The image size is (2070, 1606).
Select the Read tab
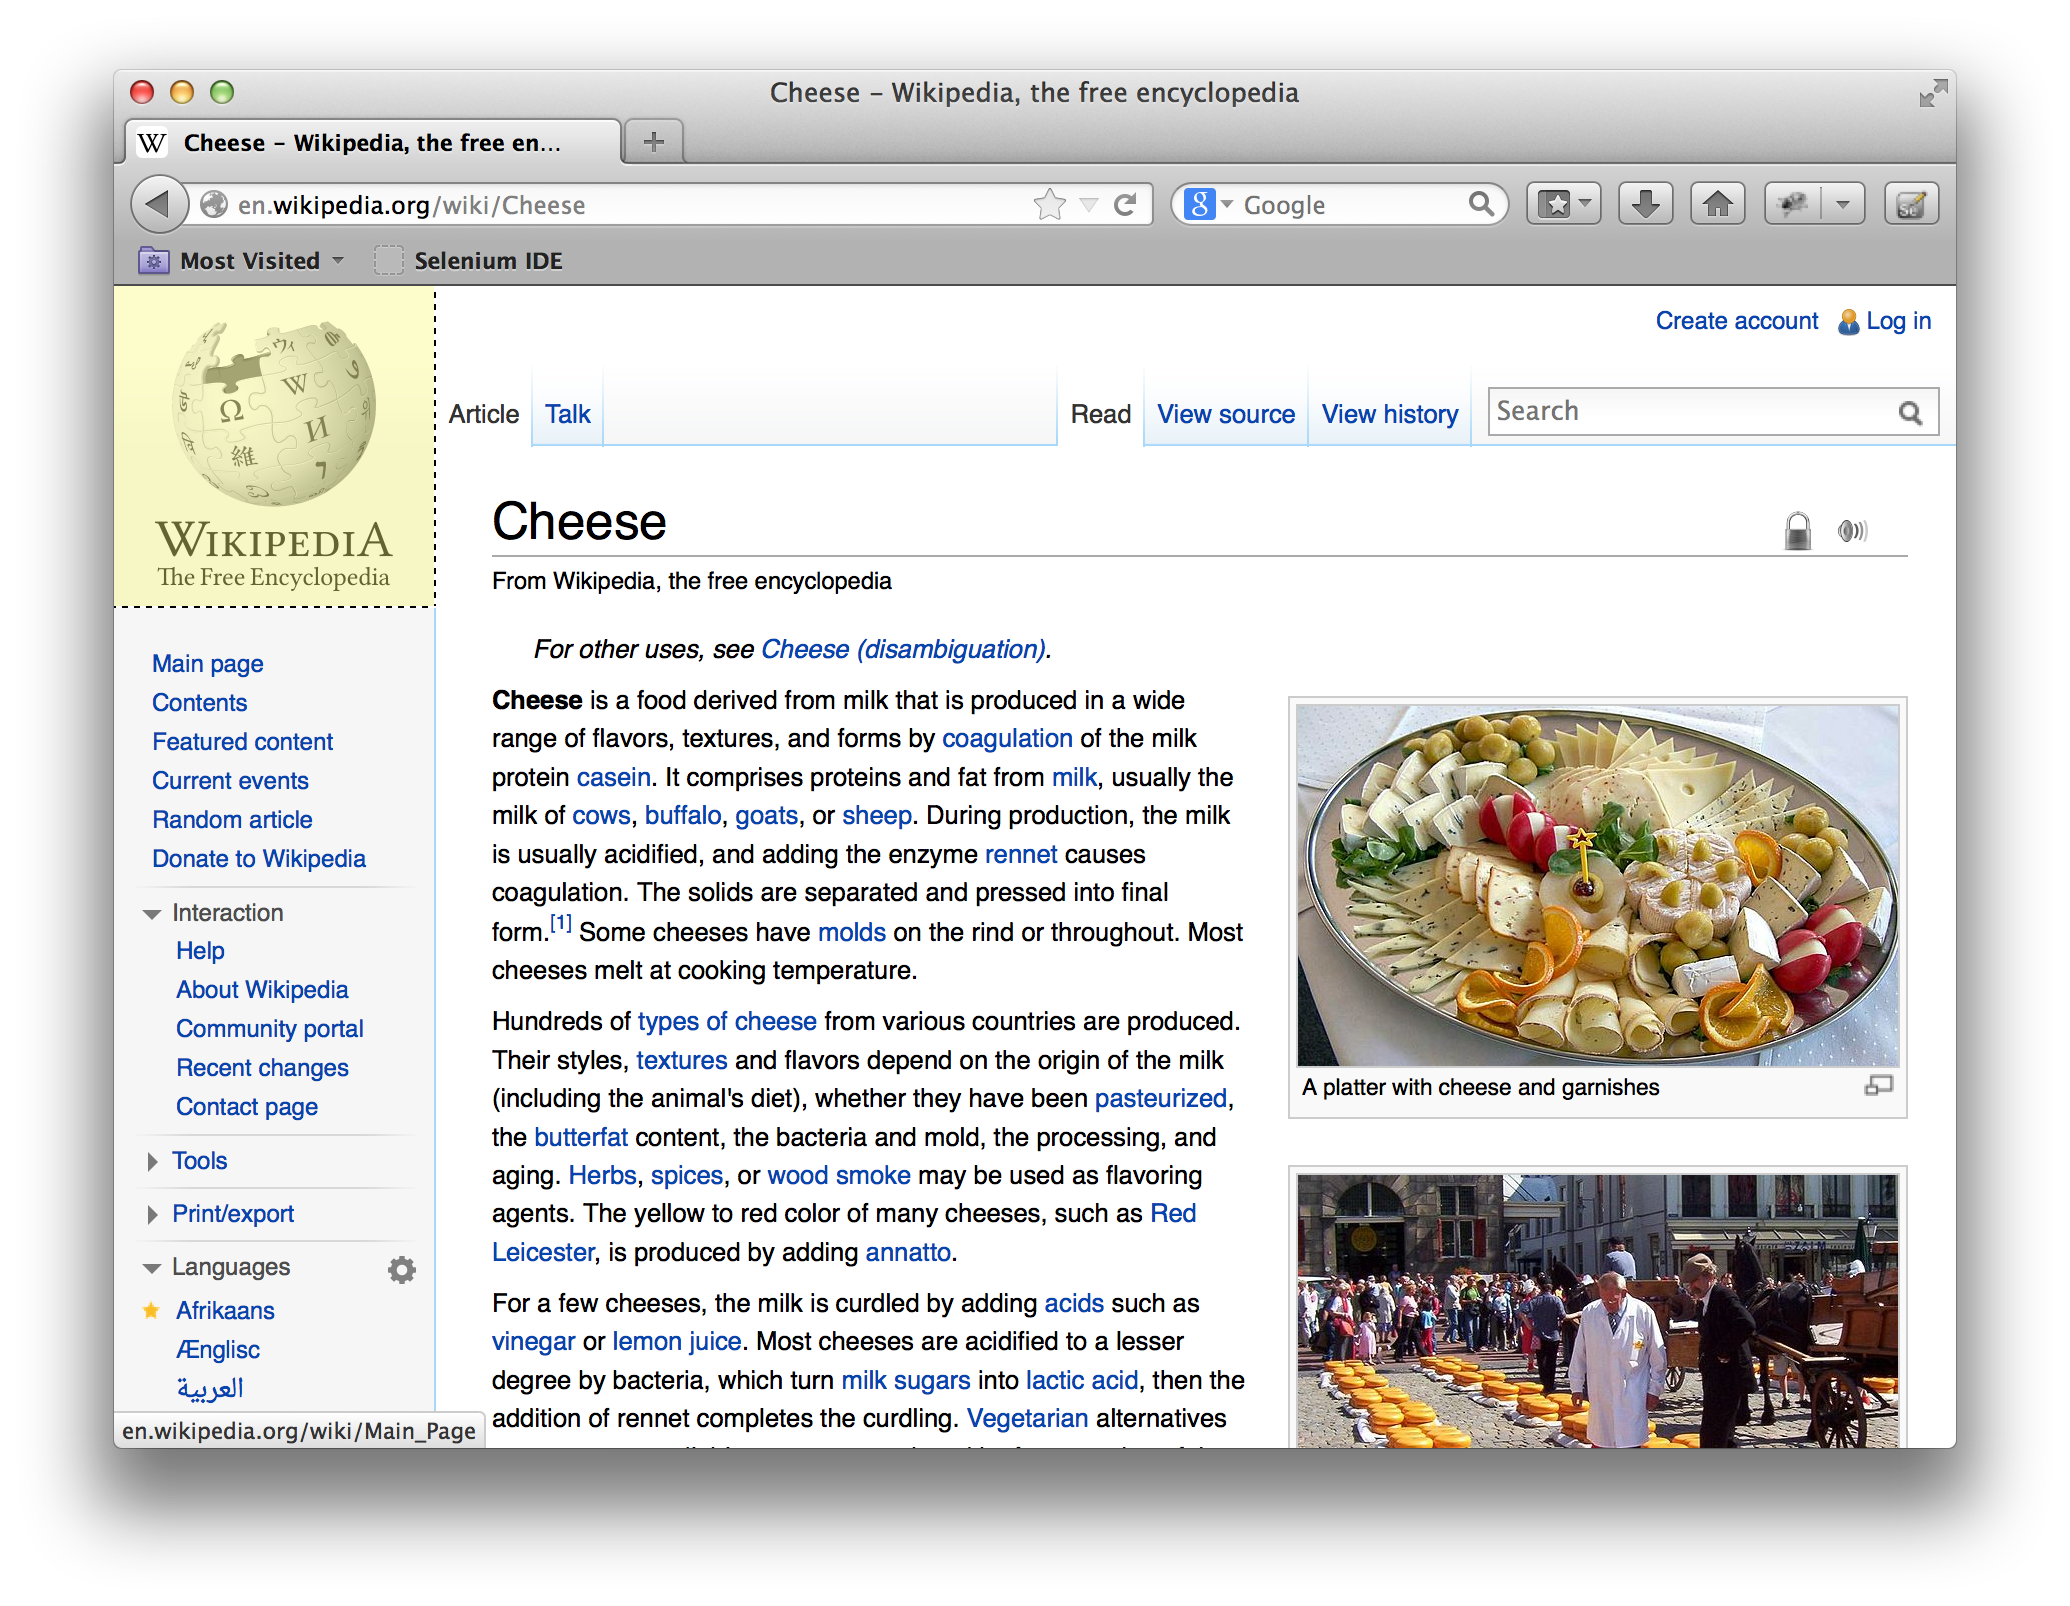click(x=1100, y=414)
